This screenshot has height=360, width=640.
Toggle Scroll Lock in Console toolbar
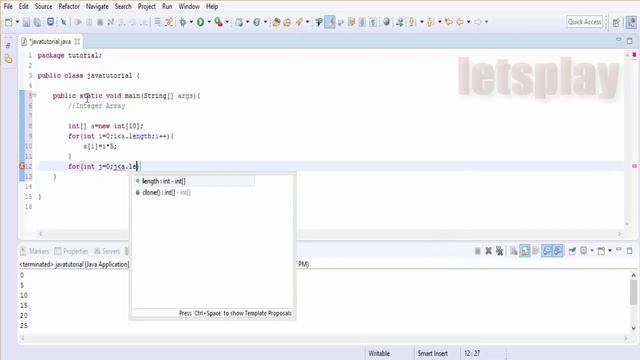525,251
